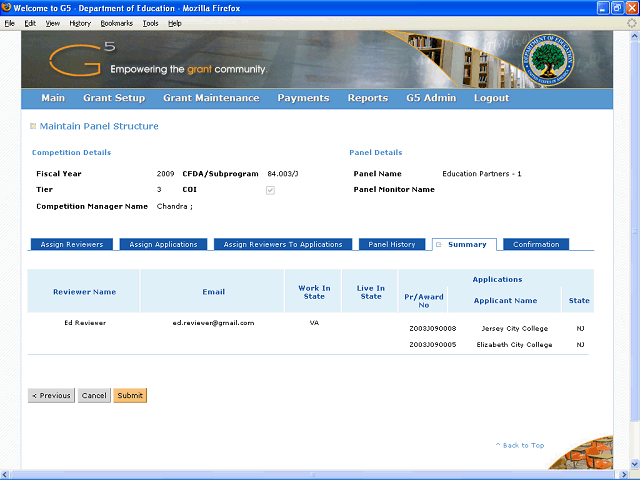
Task: Open the Firefox Bookmarks menu
Action: (115, 22)
